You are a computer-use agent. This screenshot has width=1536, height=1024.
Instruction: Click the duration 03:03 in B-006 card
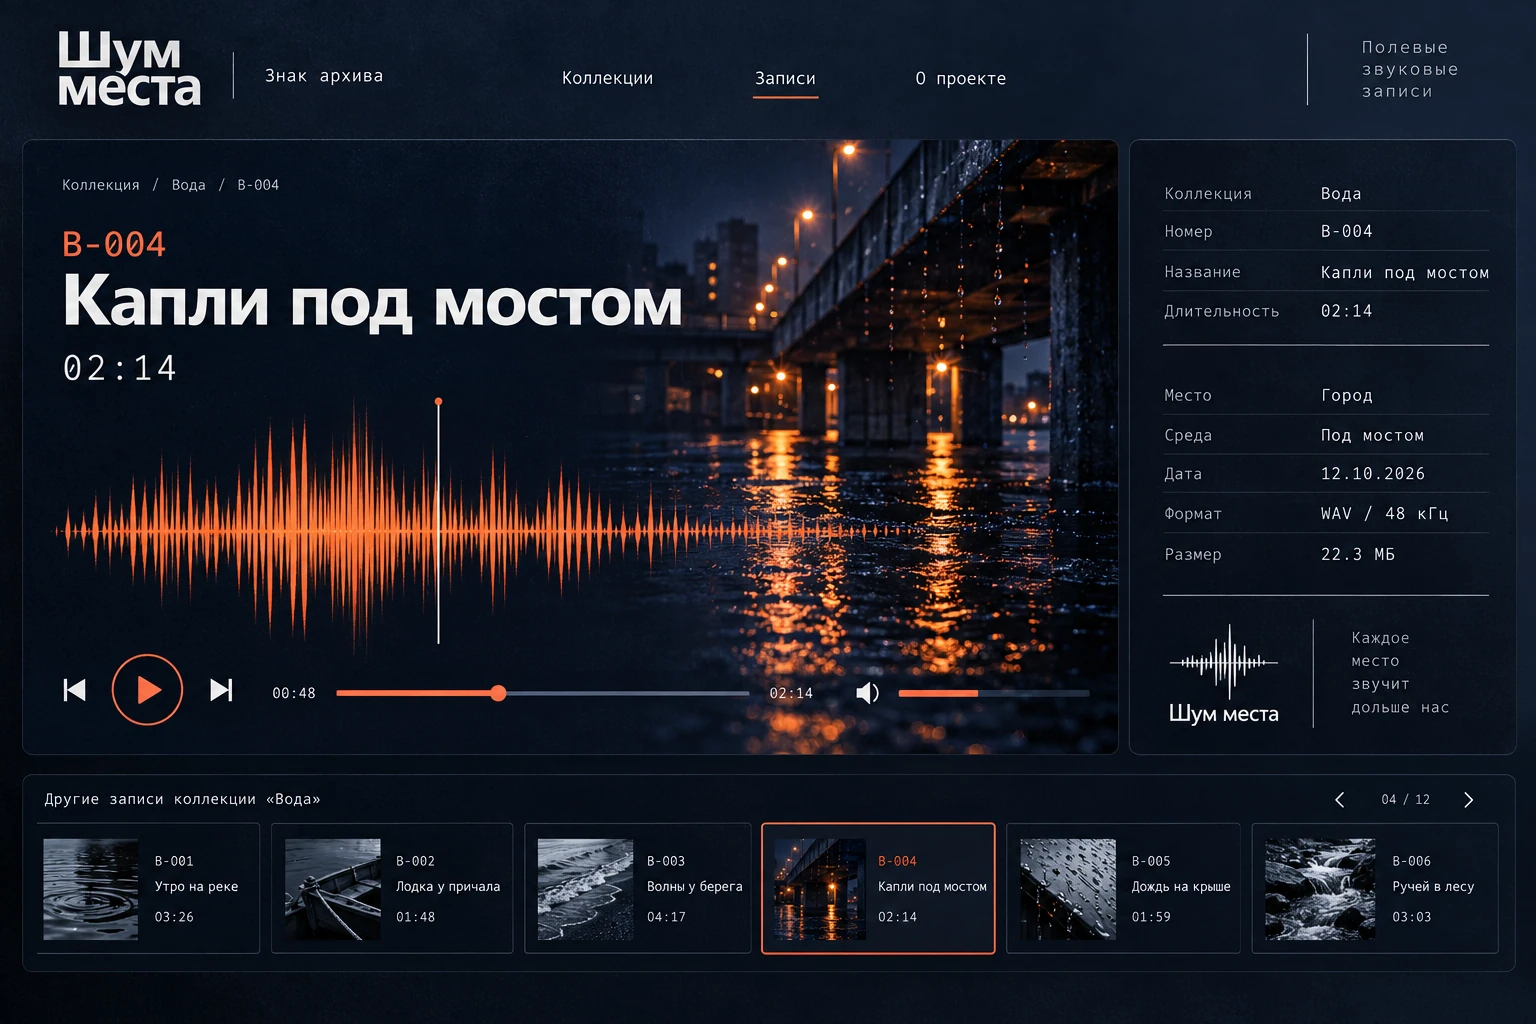point(1412,917)
